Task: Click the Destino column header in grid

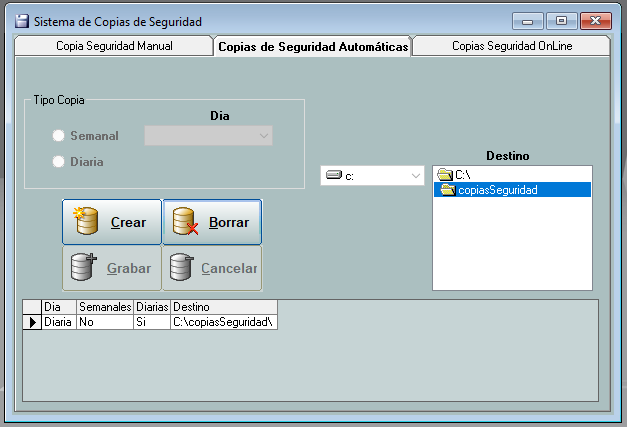Action: pyautogui.click(x=224, y=307)
